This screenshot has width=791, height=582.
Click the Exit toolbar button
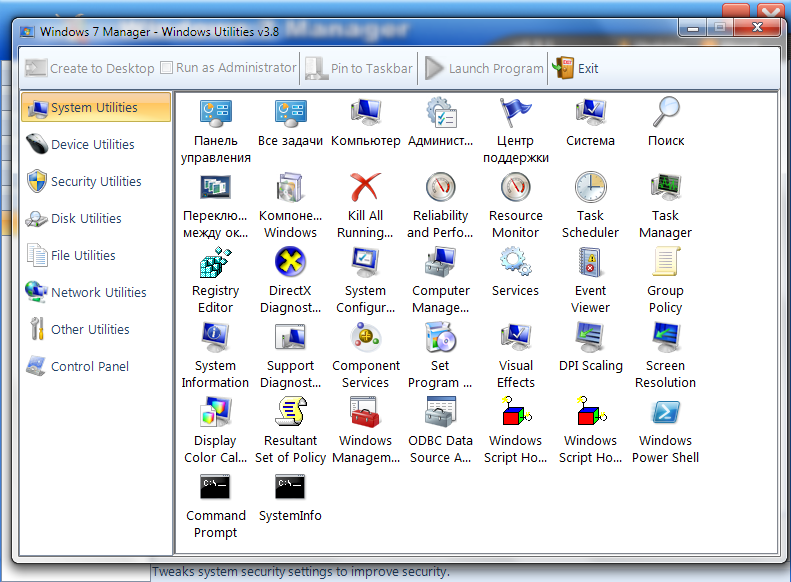pyautogui.click(x=576, y=68)
